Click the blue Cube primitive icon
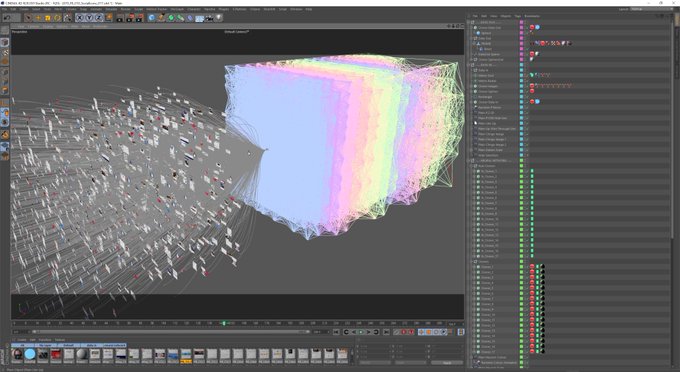The image size is (680, 372). click(151, 18)
